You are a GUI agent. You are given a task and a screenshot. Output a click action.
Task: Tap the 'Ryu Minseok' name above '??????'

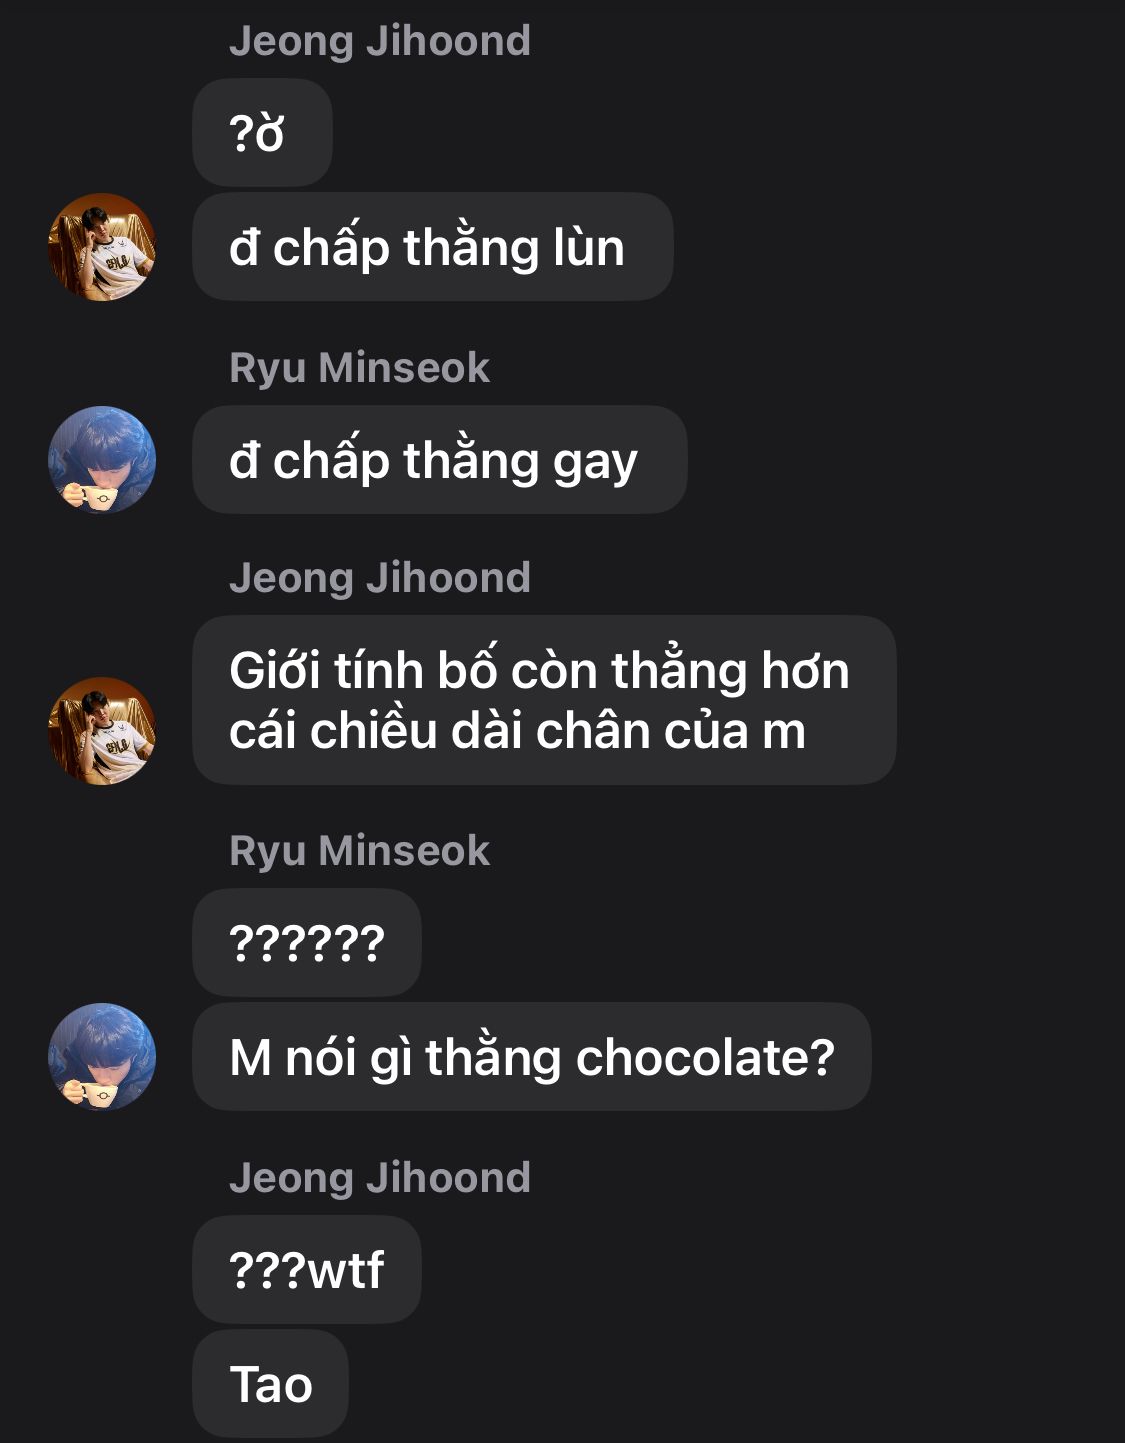[360, 851]
